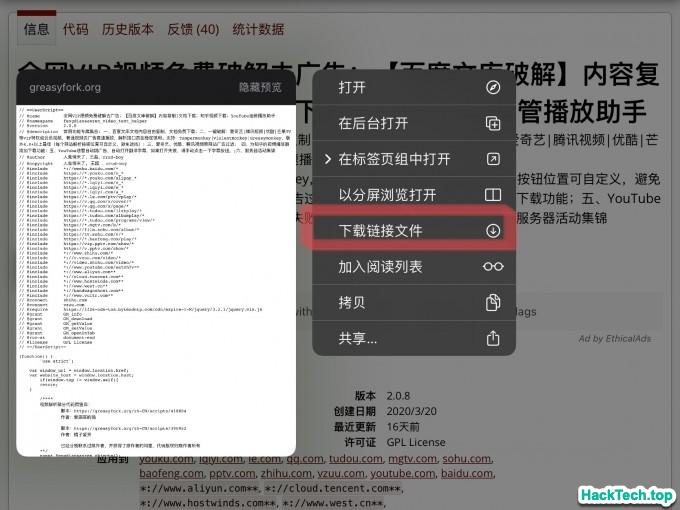Open the vzuu.com applies-to link
Screen dimensions: 680x510
(x=341, y=474)
